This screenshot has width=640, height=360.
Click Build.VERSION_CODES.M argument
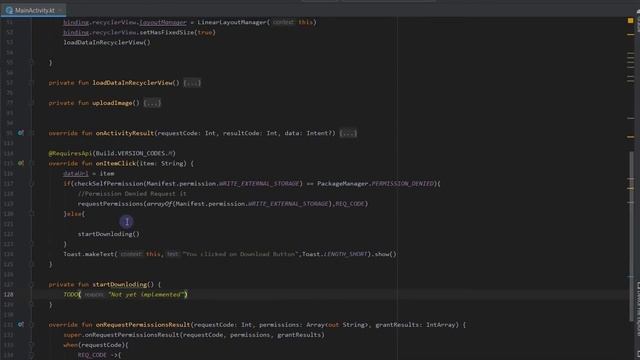(x=135, y=153)
